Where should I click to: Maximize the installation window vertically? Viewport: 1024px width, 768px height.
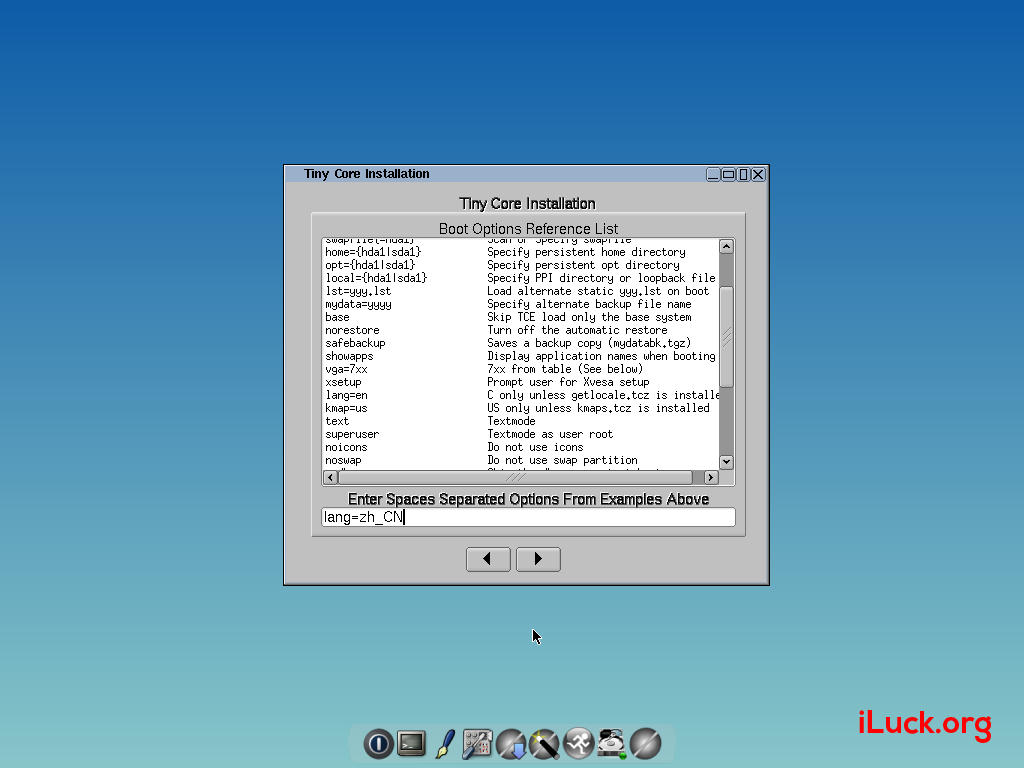click(743, 174)
